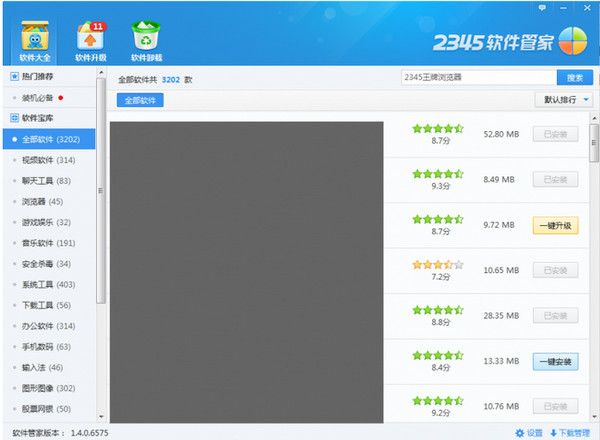Open the 软件升级 upgrade icon
This screenshot has width=600, height=440.
tap(91, 36)
